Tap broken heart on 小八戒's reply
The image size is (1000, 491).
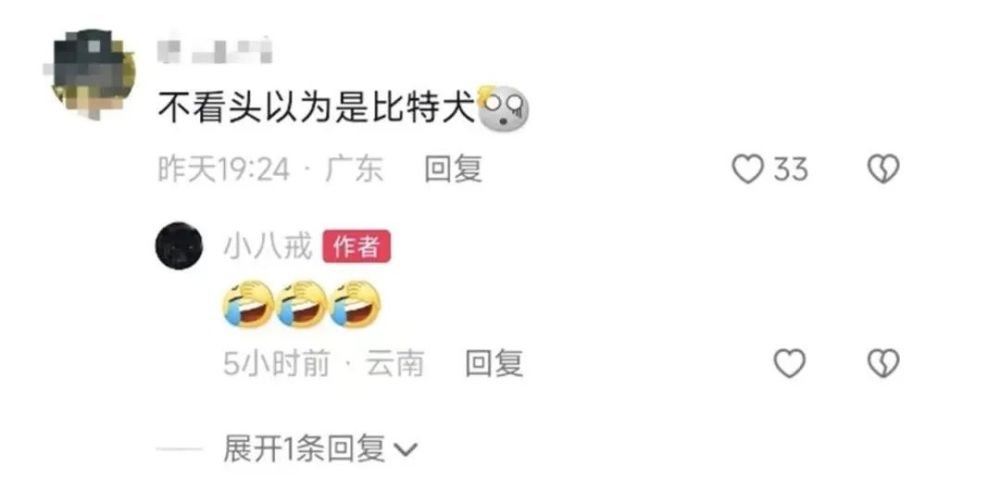(883, 363)
